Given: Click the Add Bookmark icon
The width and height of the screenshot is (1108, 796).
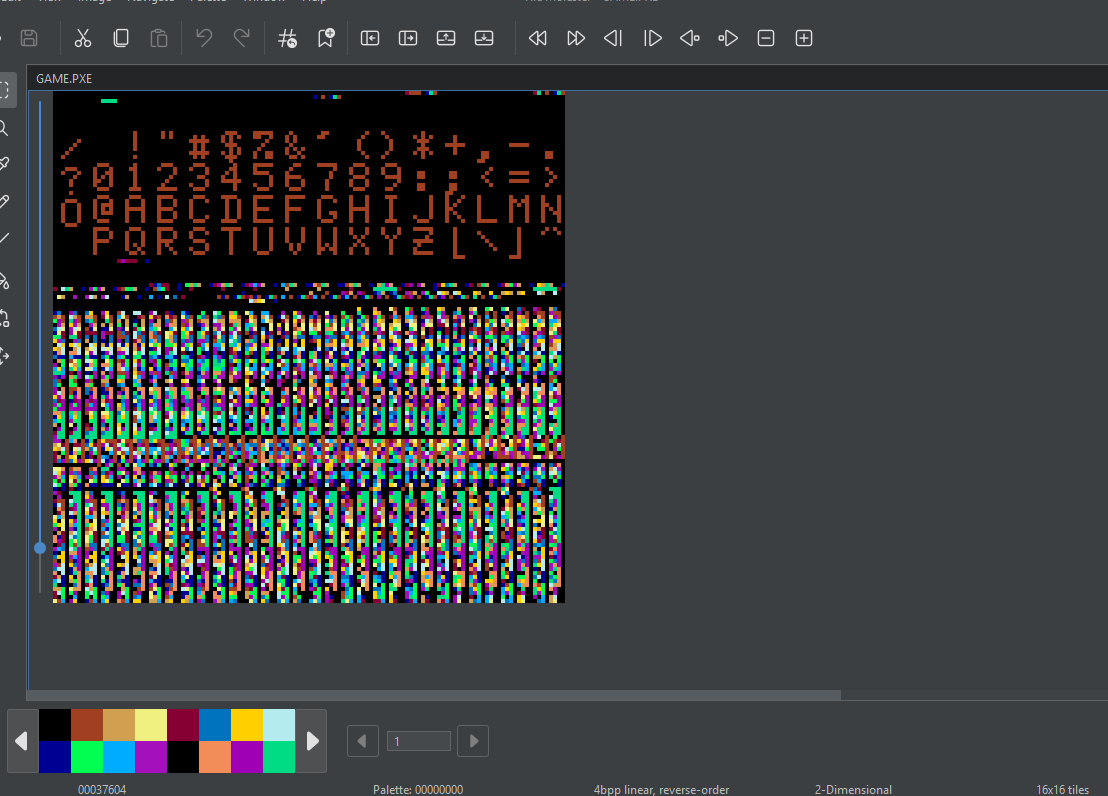Looking at the screenshot, I should [326, 38].
